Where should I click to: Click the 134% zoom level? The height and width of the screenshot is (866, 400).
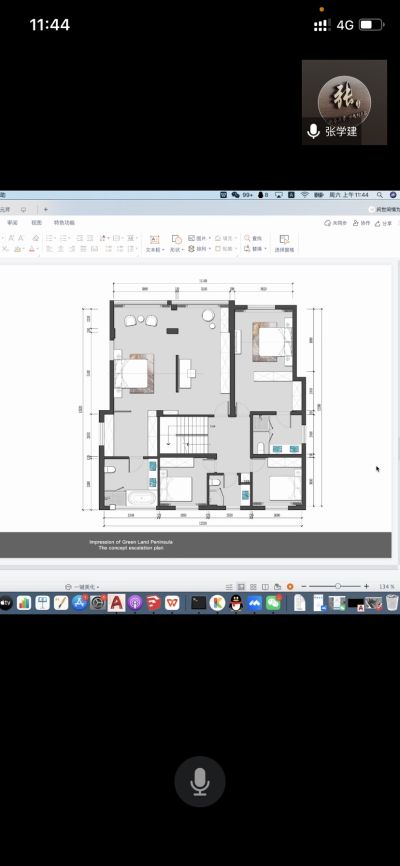click(x=386, y=587)
